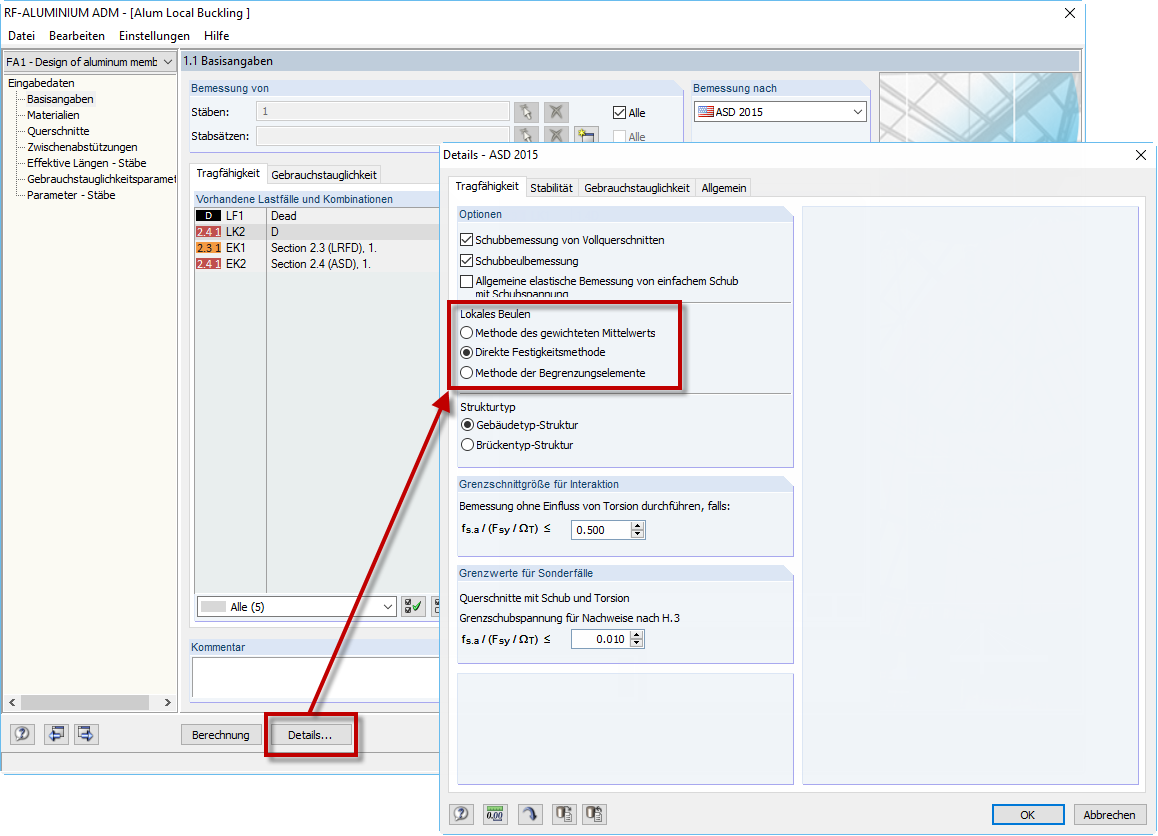Switch to Gebrauchstauglichkeit tab in Details dialog

pyautogui.click(x=637, y=188)
